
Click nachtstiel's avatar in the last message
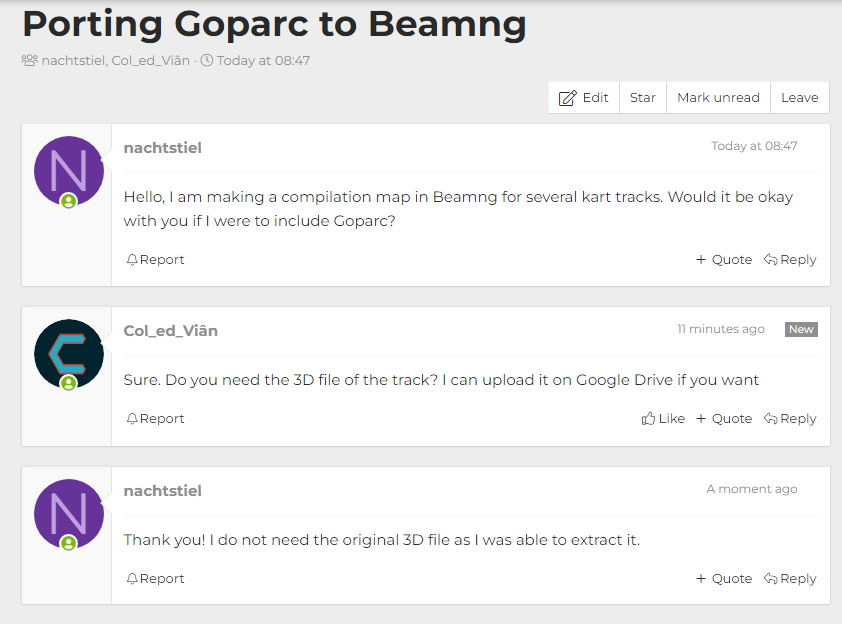68,514
